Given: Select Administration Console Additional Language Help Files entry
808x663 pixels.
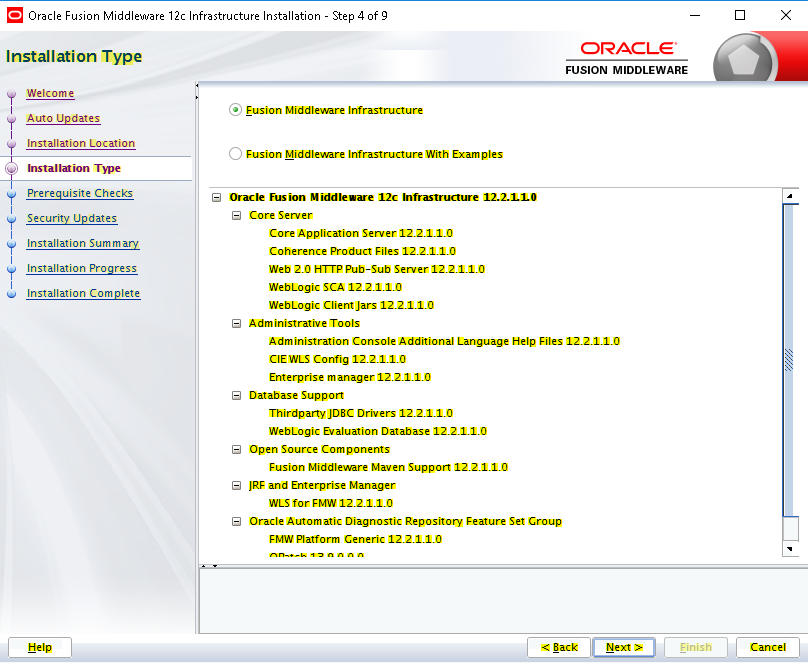Looking at the screenshot, I should [x=444, y=342].
